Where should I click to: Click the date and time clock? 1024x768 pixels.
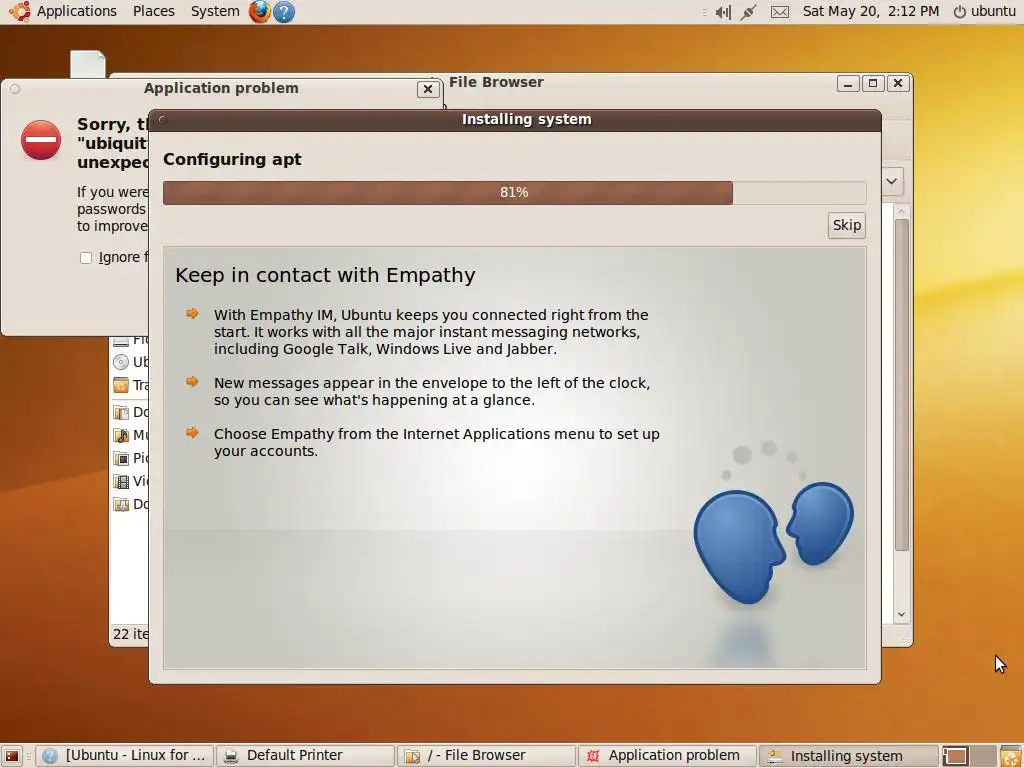(x=871, y=11)
